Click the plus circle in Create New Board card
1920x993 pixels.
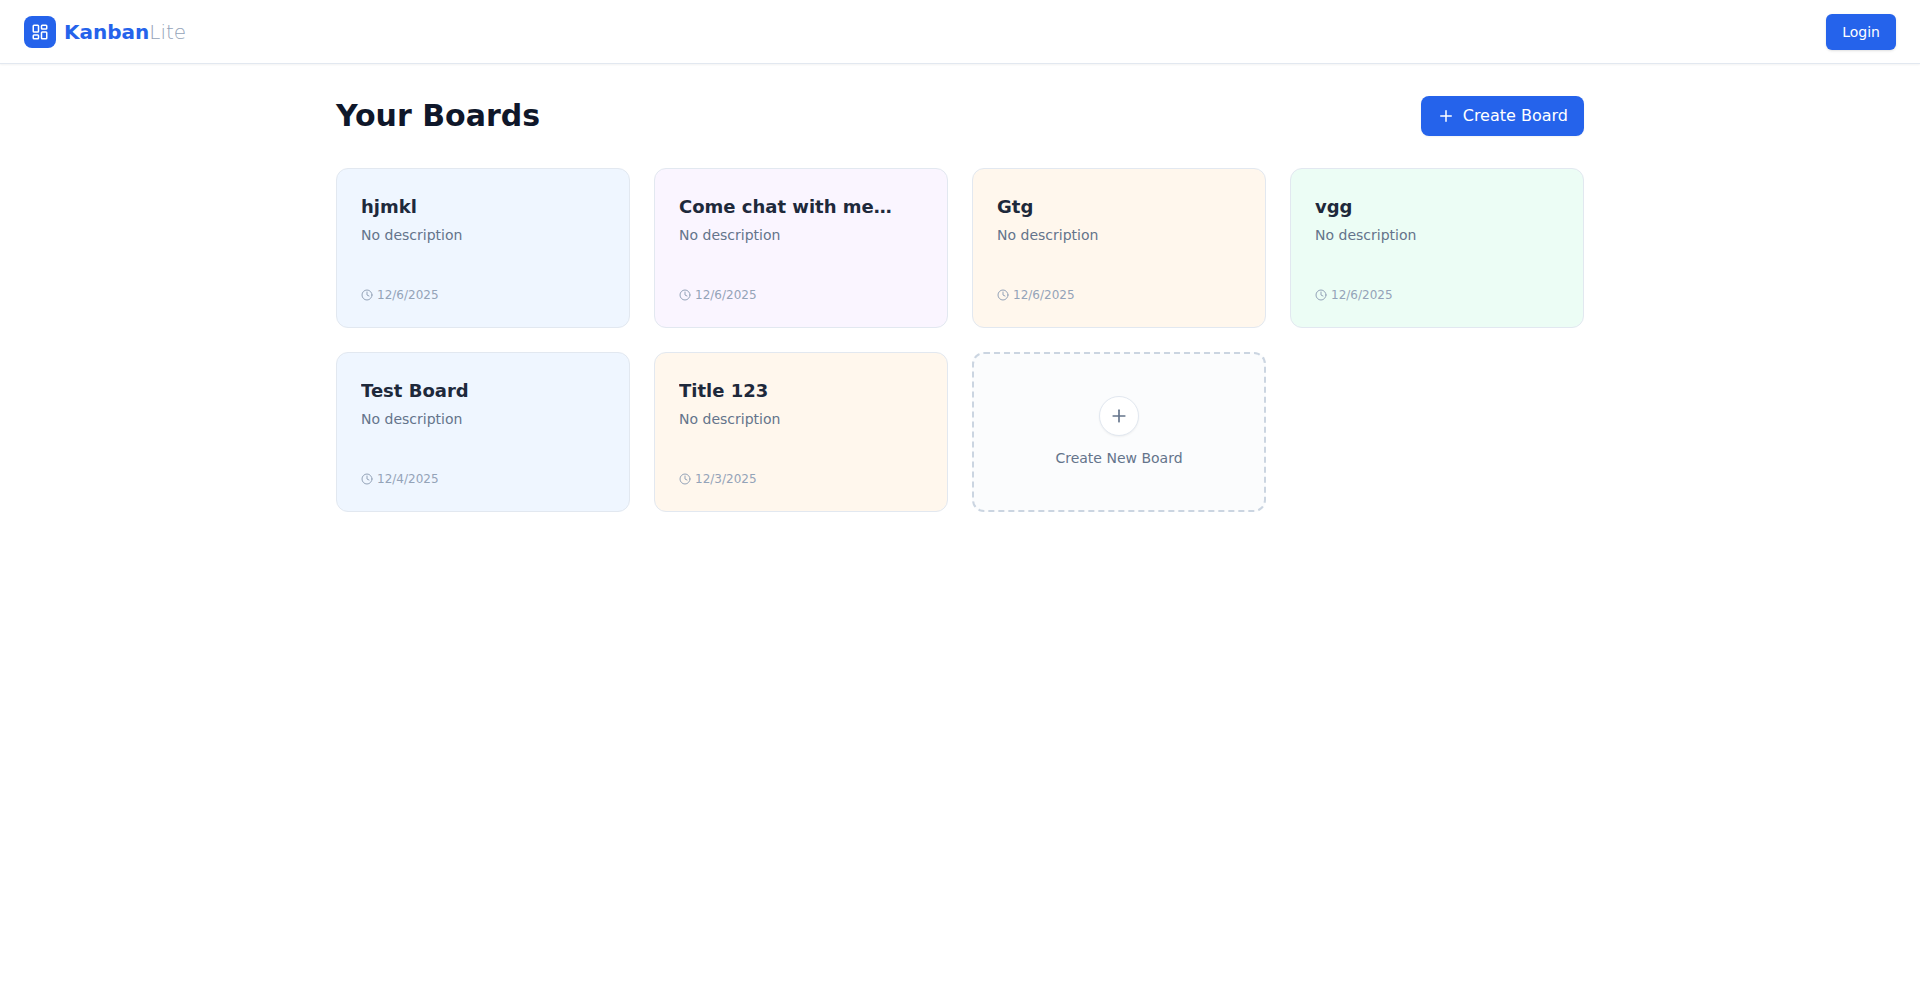tap(1118, 416)
